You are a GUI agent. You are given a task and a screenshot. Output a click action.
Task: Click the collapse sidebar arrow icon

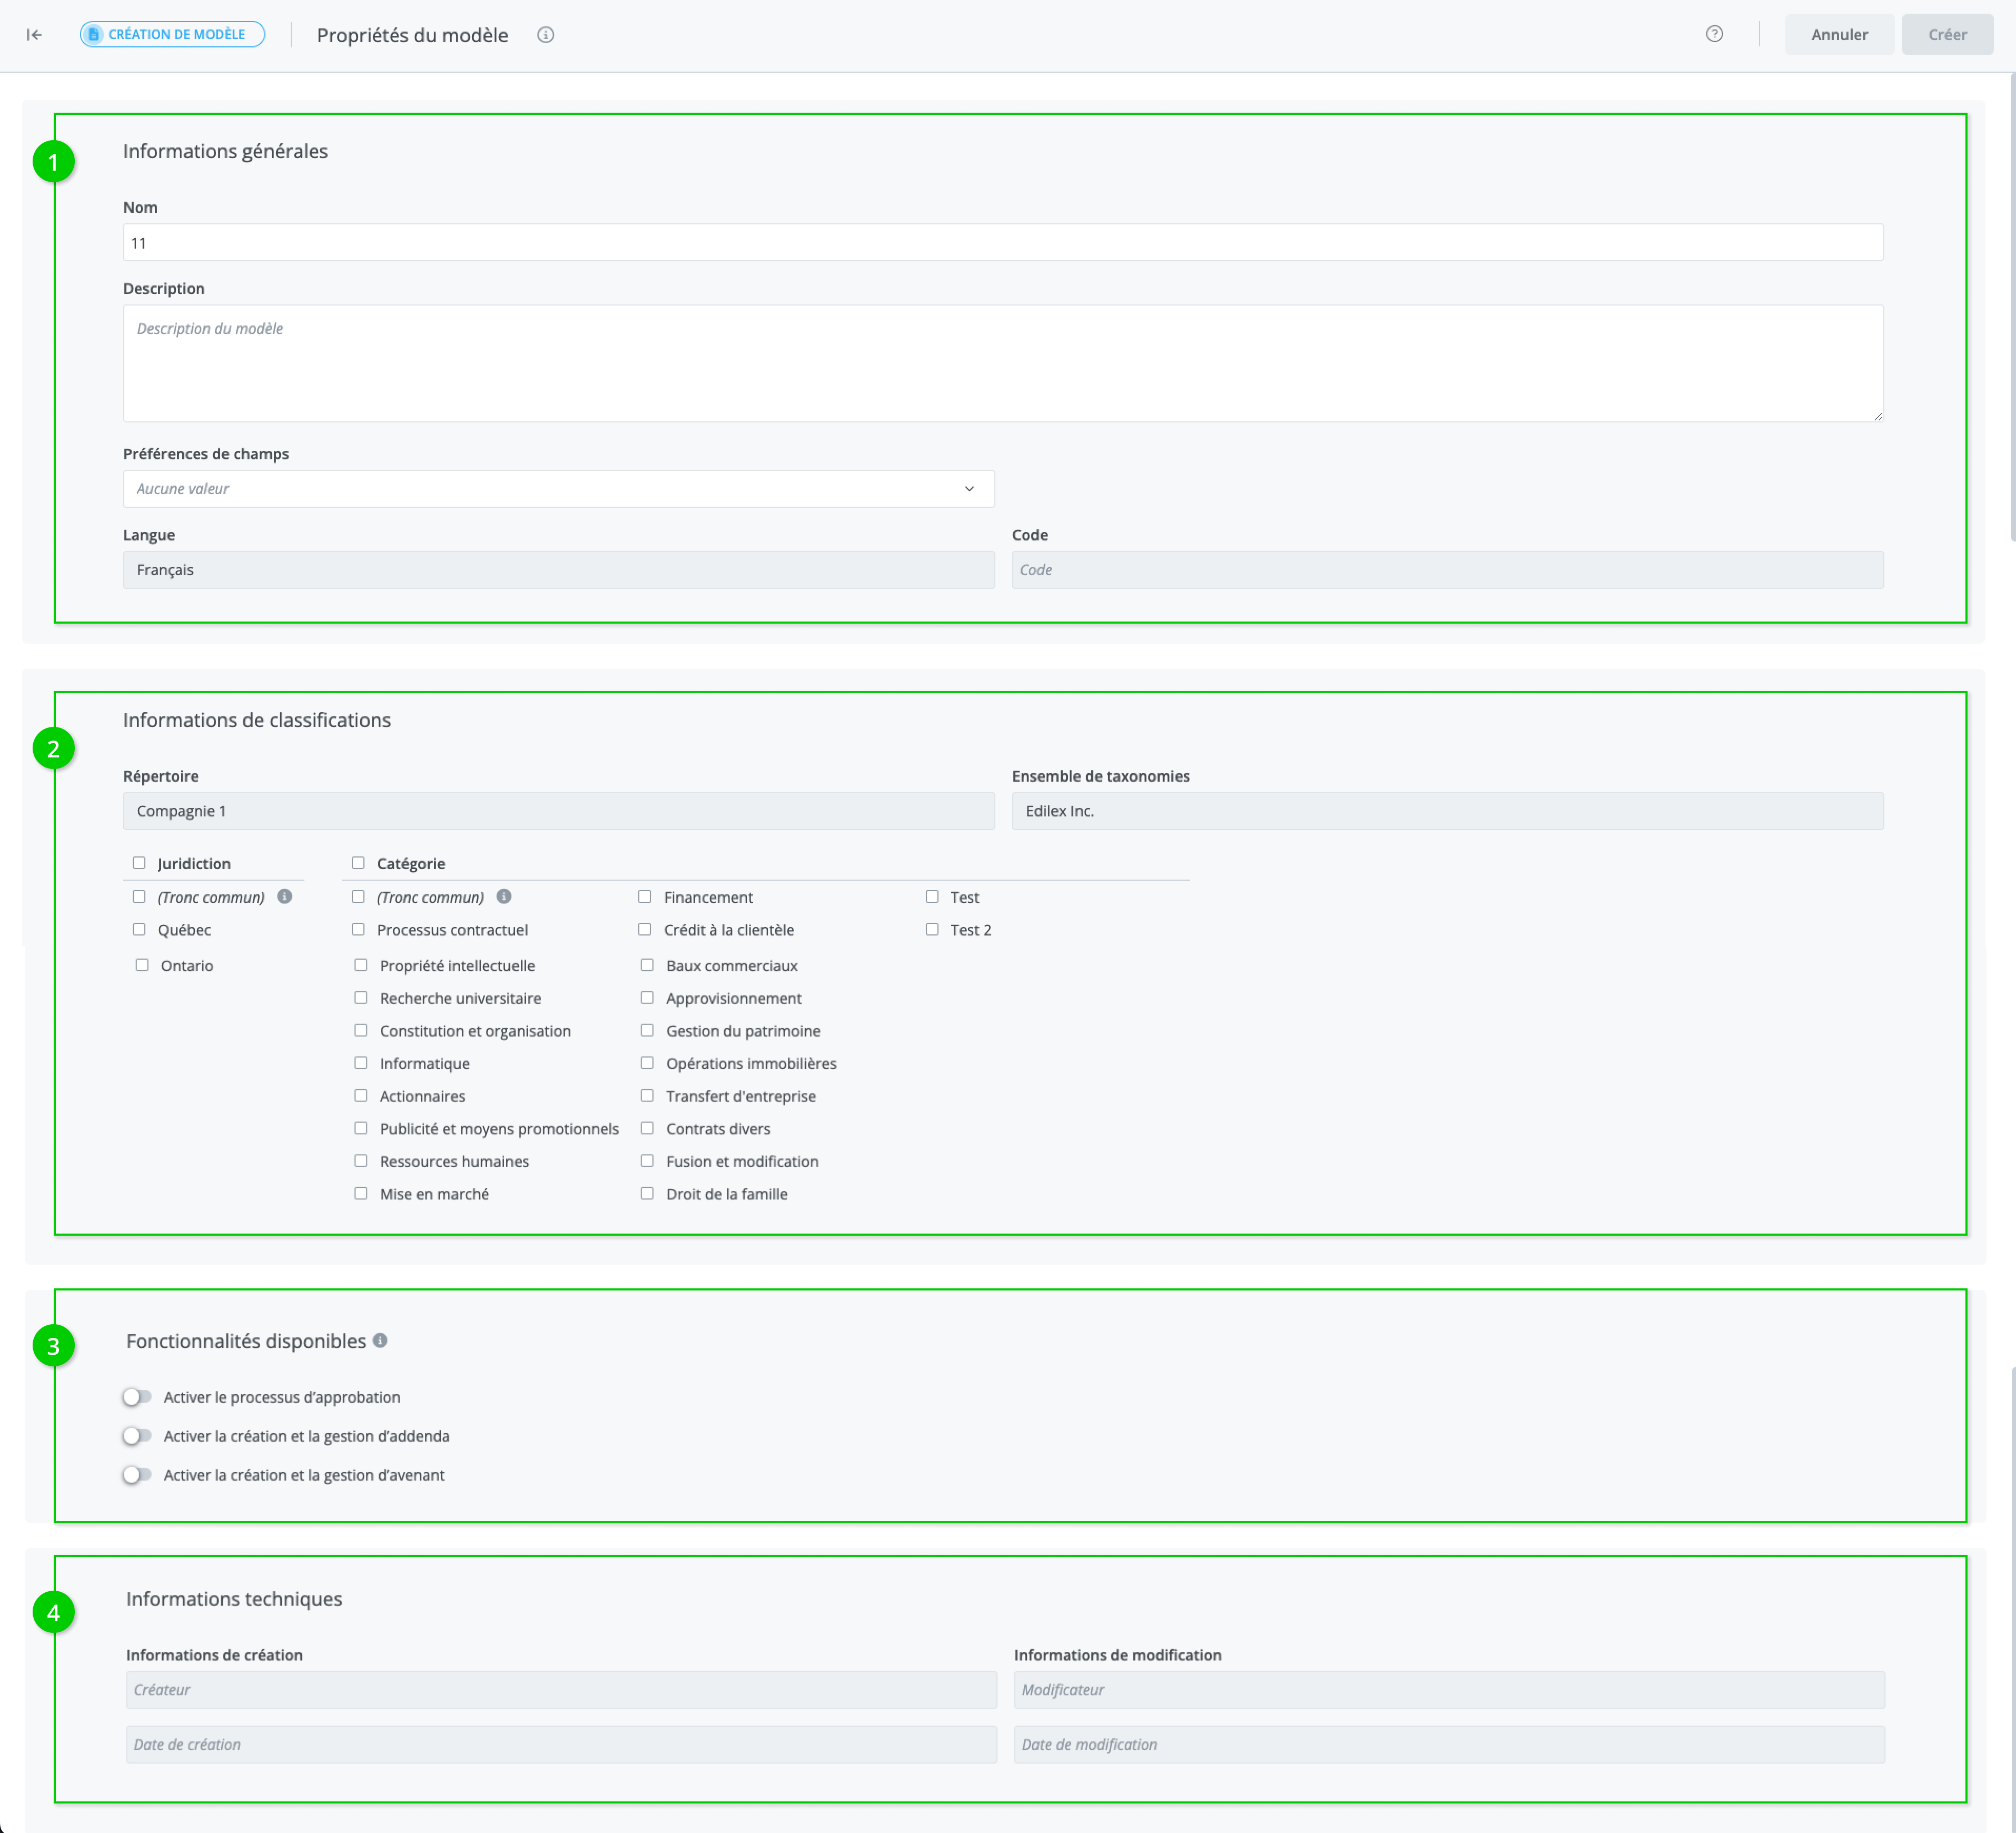[x=34, y=35]
